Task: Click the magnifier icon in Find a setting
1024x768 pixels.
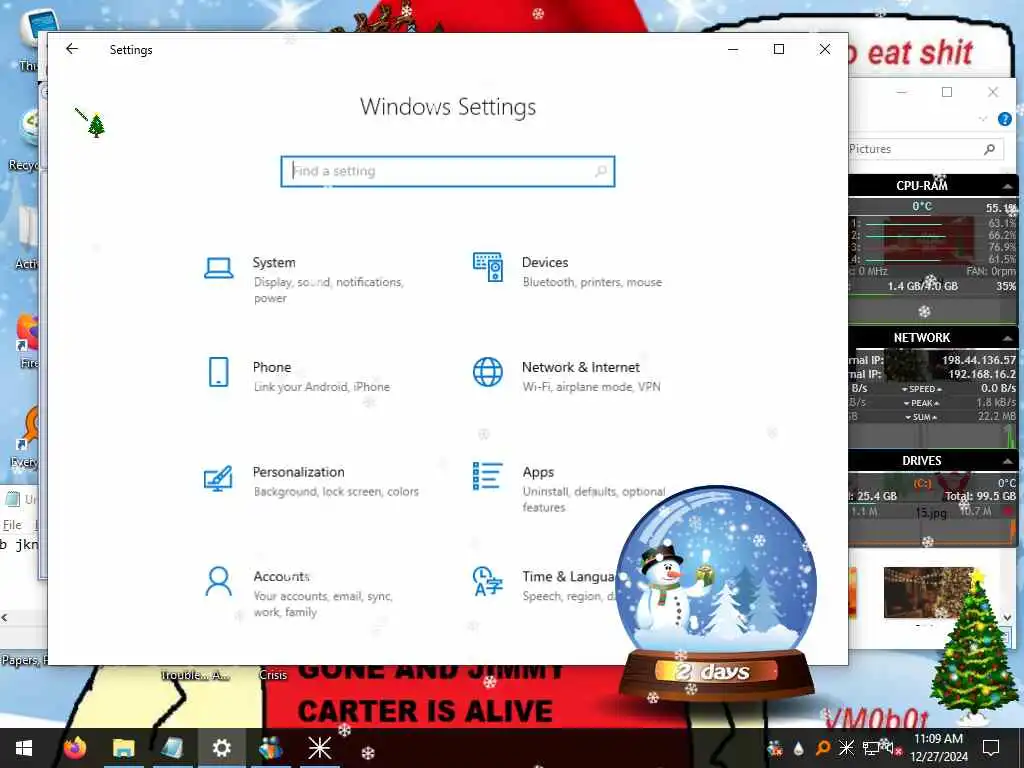Action: coord(601,171)
